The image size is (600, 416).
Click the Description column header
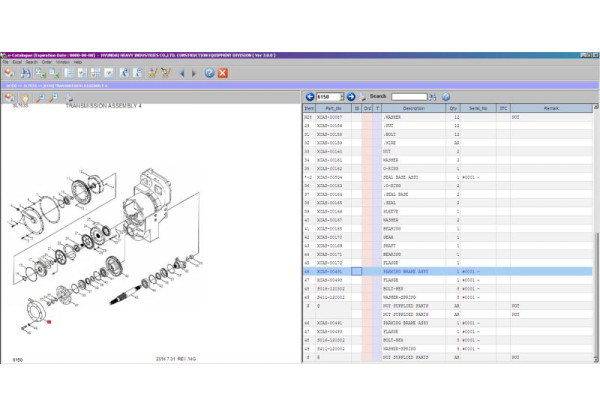click(x=414, y=108)
